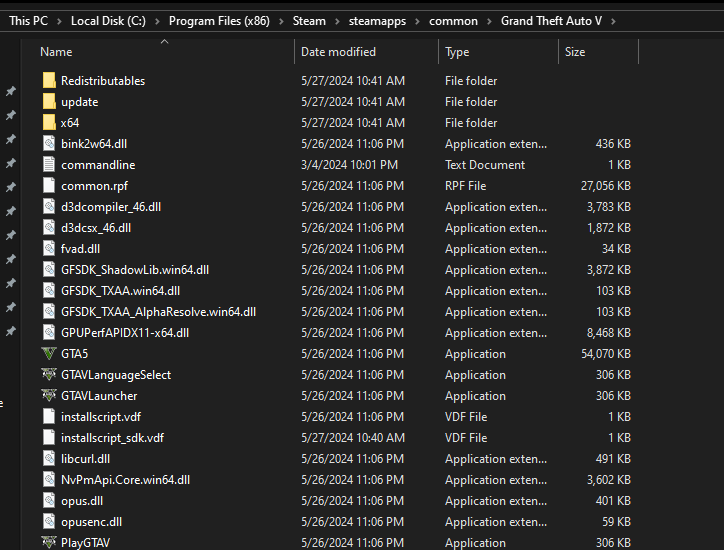Screen dimensions: 724x550
Task: Click the Text Document type cell
Action: pyautogui.click(x=485, y=165)
